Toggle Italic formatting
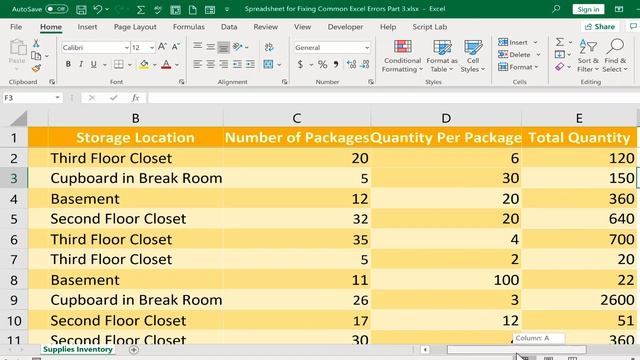 click(x=81, y=64)
